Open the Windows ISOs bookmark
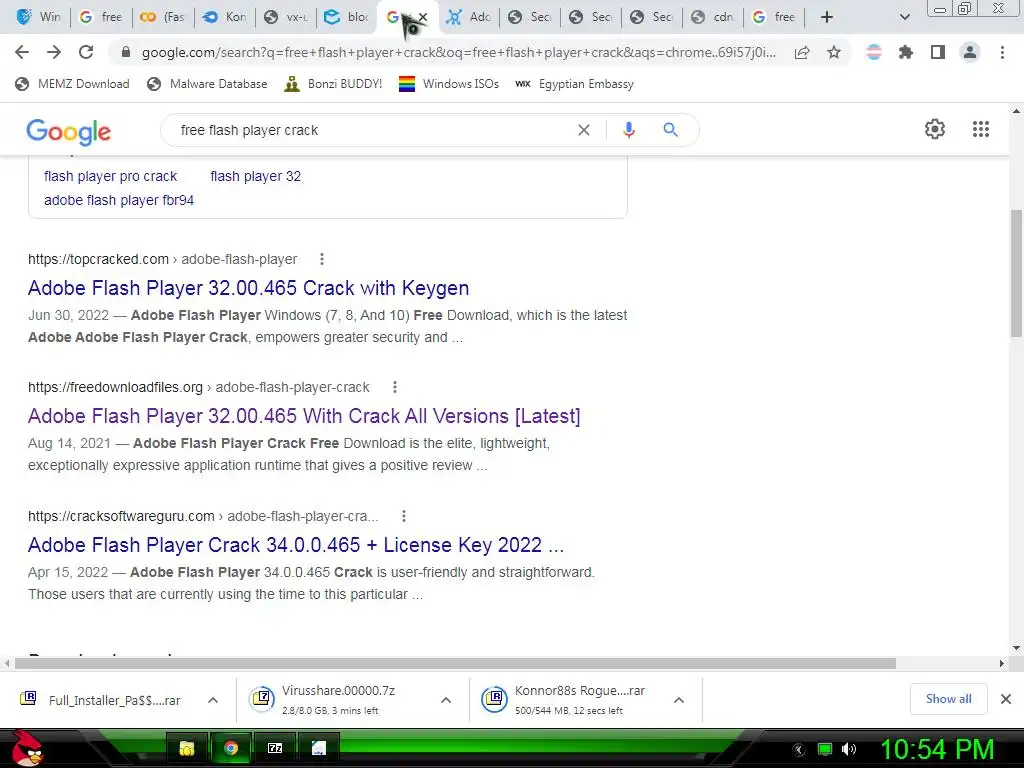Viewport: 1024px width, 768px height. tap(449, 84)
